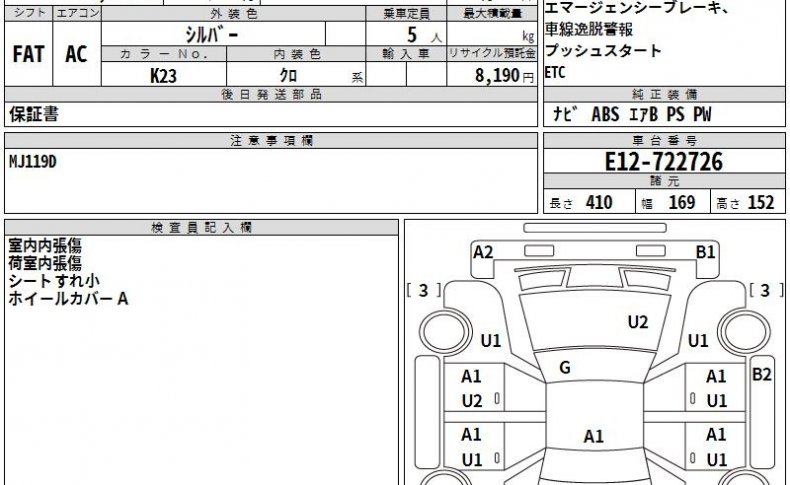Click the '純正装備' header
Viewport: 790px width, 485px height.
click(664, 94)
